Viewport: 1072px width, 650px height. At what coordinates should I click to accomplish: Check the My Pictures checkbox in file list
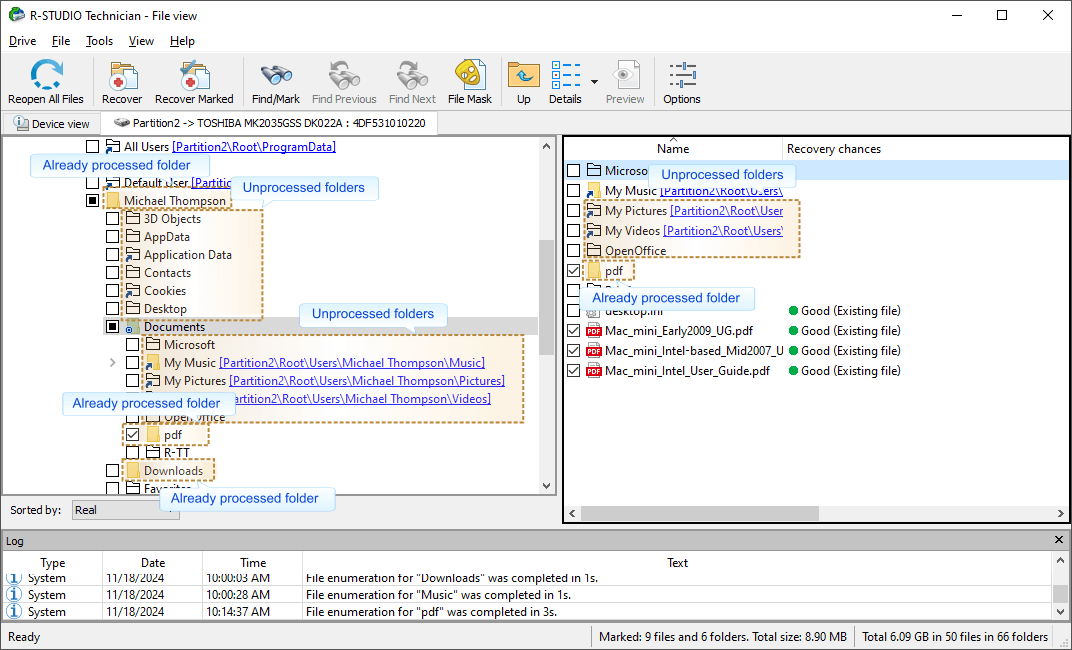(574, 211)
